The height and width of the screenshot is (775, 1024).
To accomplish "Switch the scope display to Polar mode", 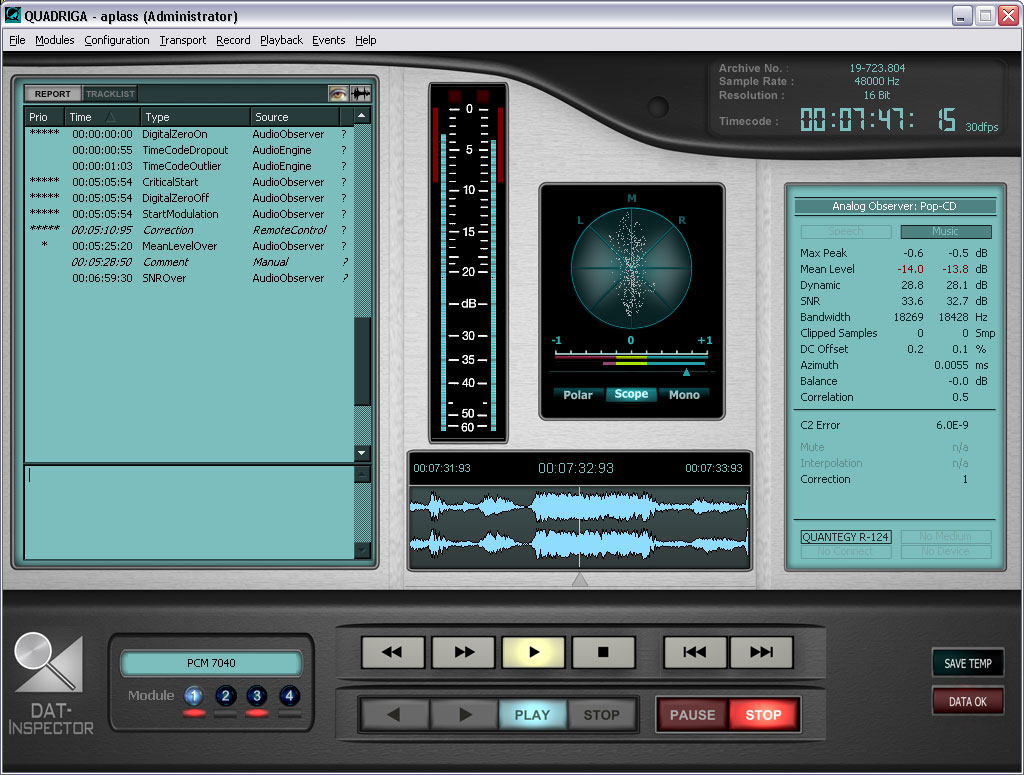I will click(x=578, y=394).
